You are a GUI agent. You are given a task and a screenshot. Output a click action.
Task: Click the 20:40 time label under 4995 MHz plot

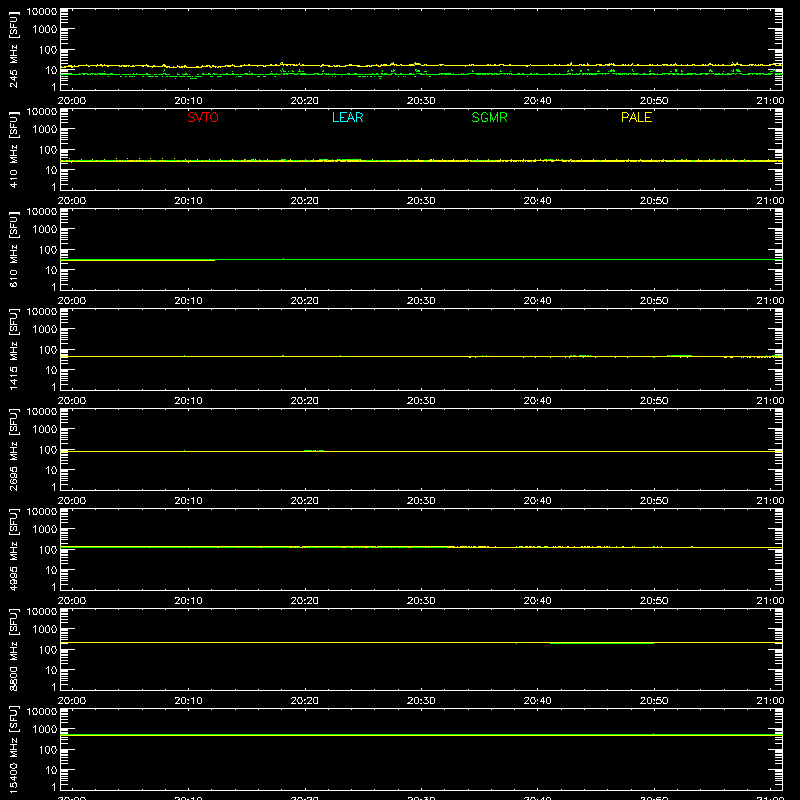point(537,601)
